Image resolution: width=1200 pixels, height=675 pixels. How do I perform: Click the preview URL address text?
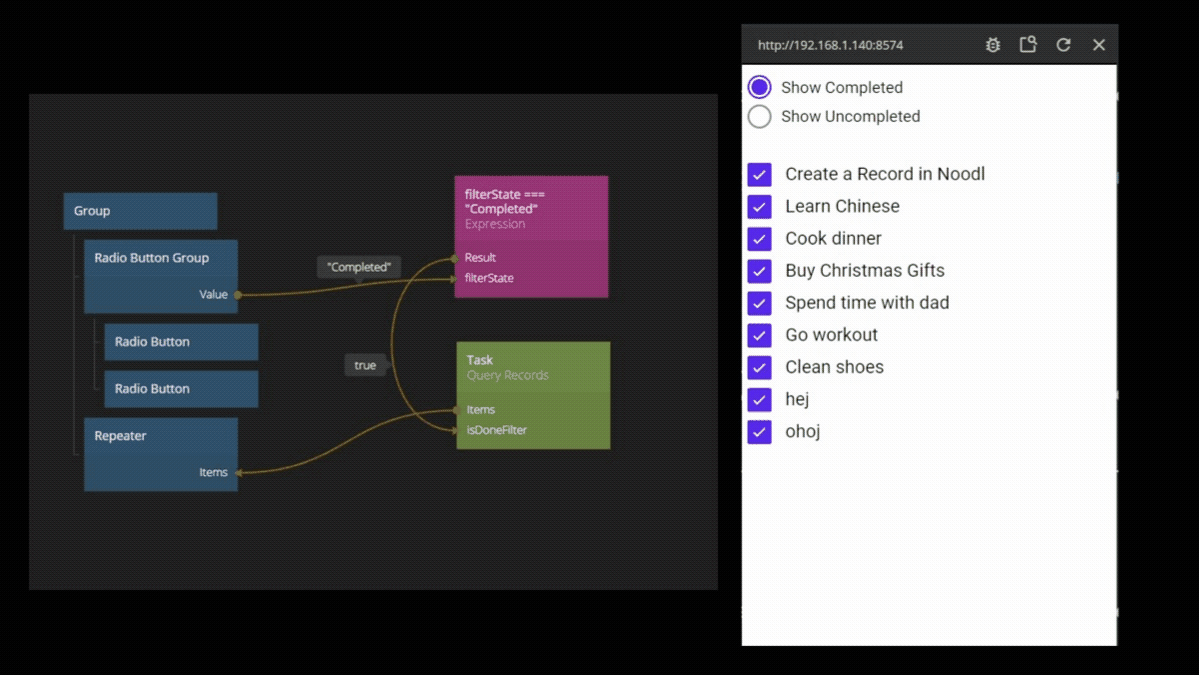coord(830,45)
